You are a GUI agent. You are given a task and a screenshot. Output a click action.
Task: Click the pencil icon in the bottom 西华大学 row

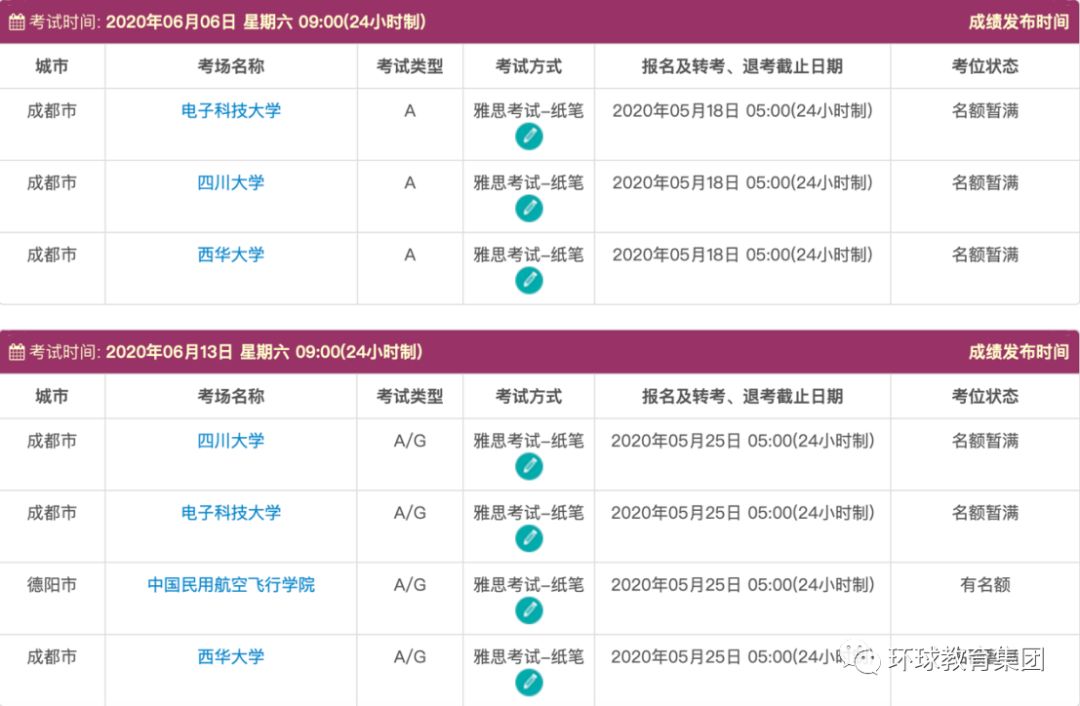pyautogui.click(x=528, y=682)
